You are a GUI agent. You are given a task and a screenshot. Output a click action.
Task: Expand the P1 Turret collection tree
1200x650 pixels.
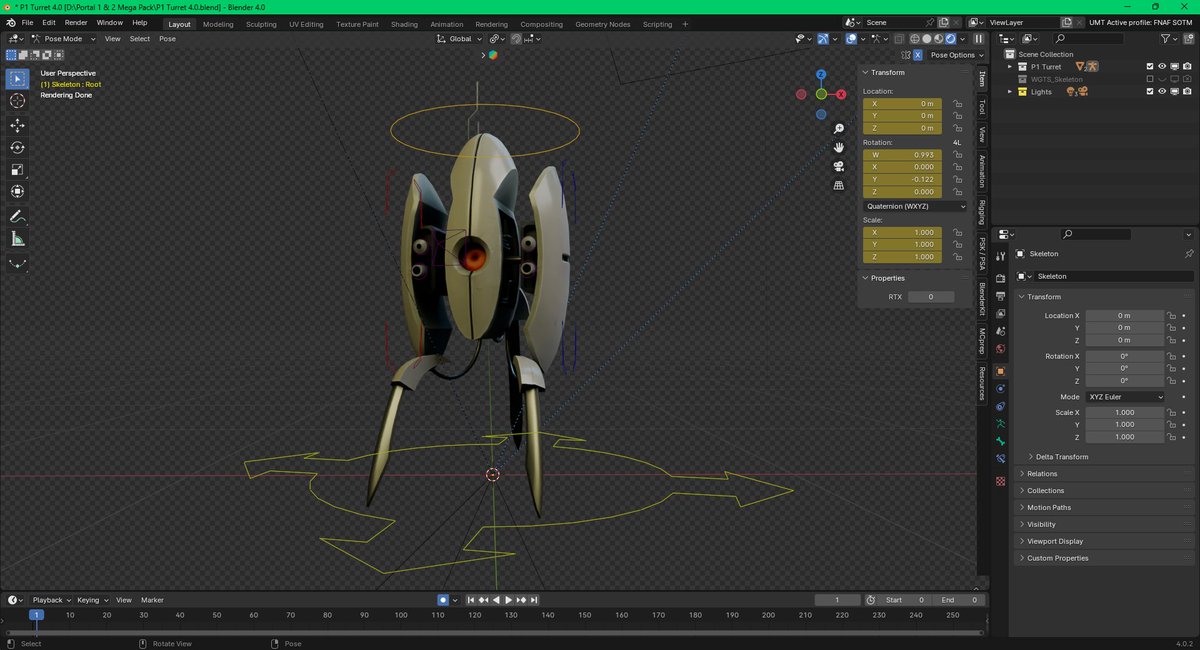coord(1010,67)
